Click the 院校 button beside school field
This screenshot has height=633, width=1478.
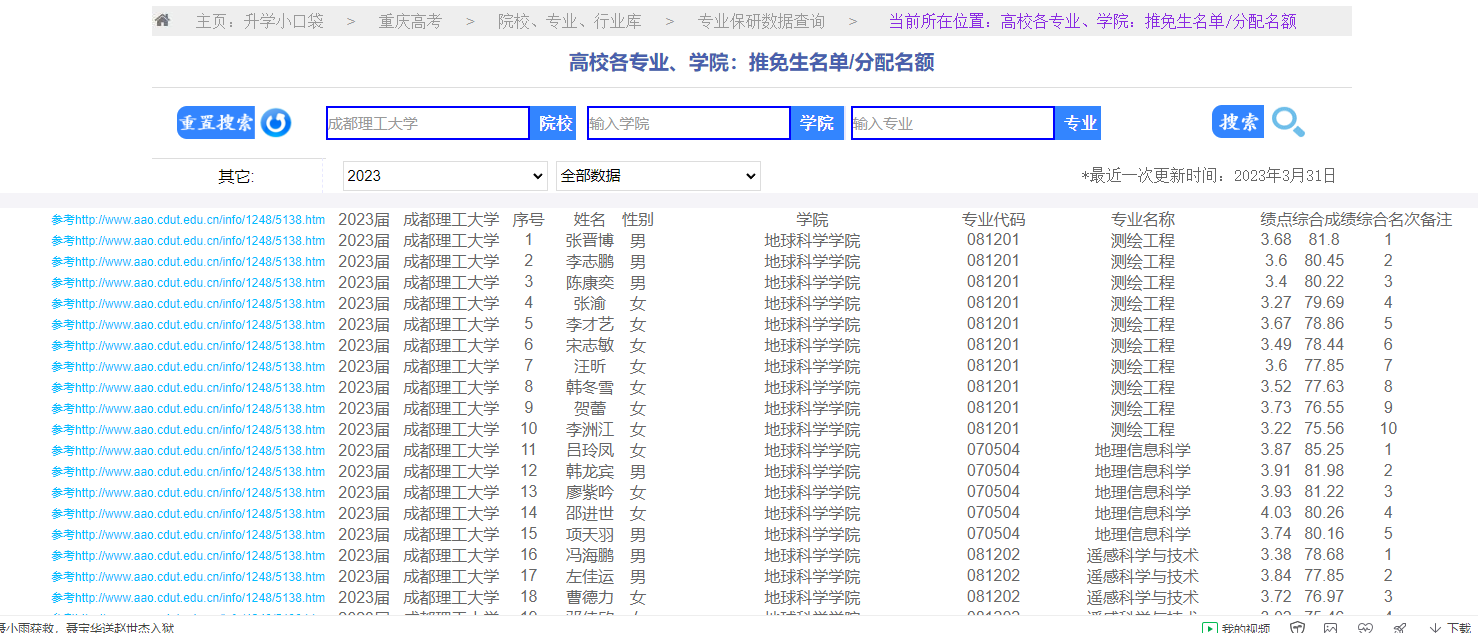(556, 123)
